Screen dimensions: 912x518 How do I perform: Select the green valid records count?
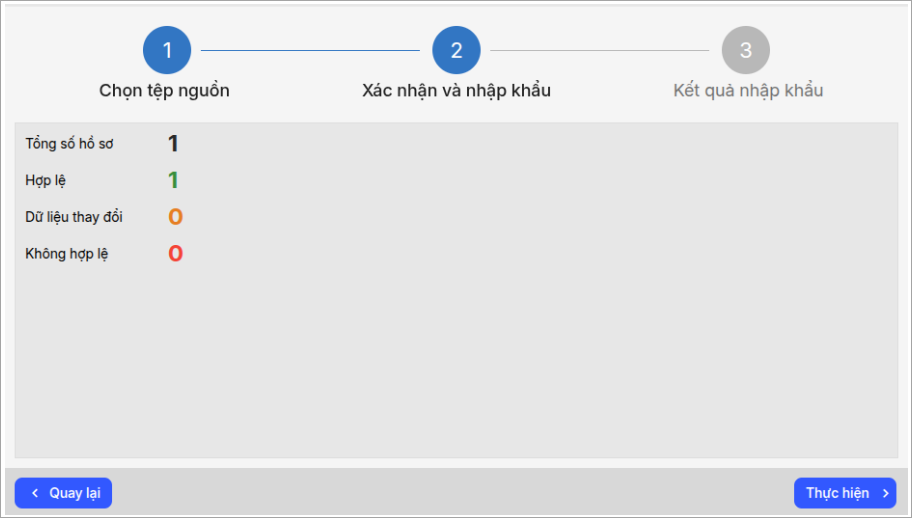pyautogui.click(x=173, y=180)
